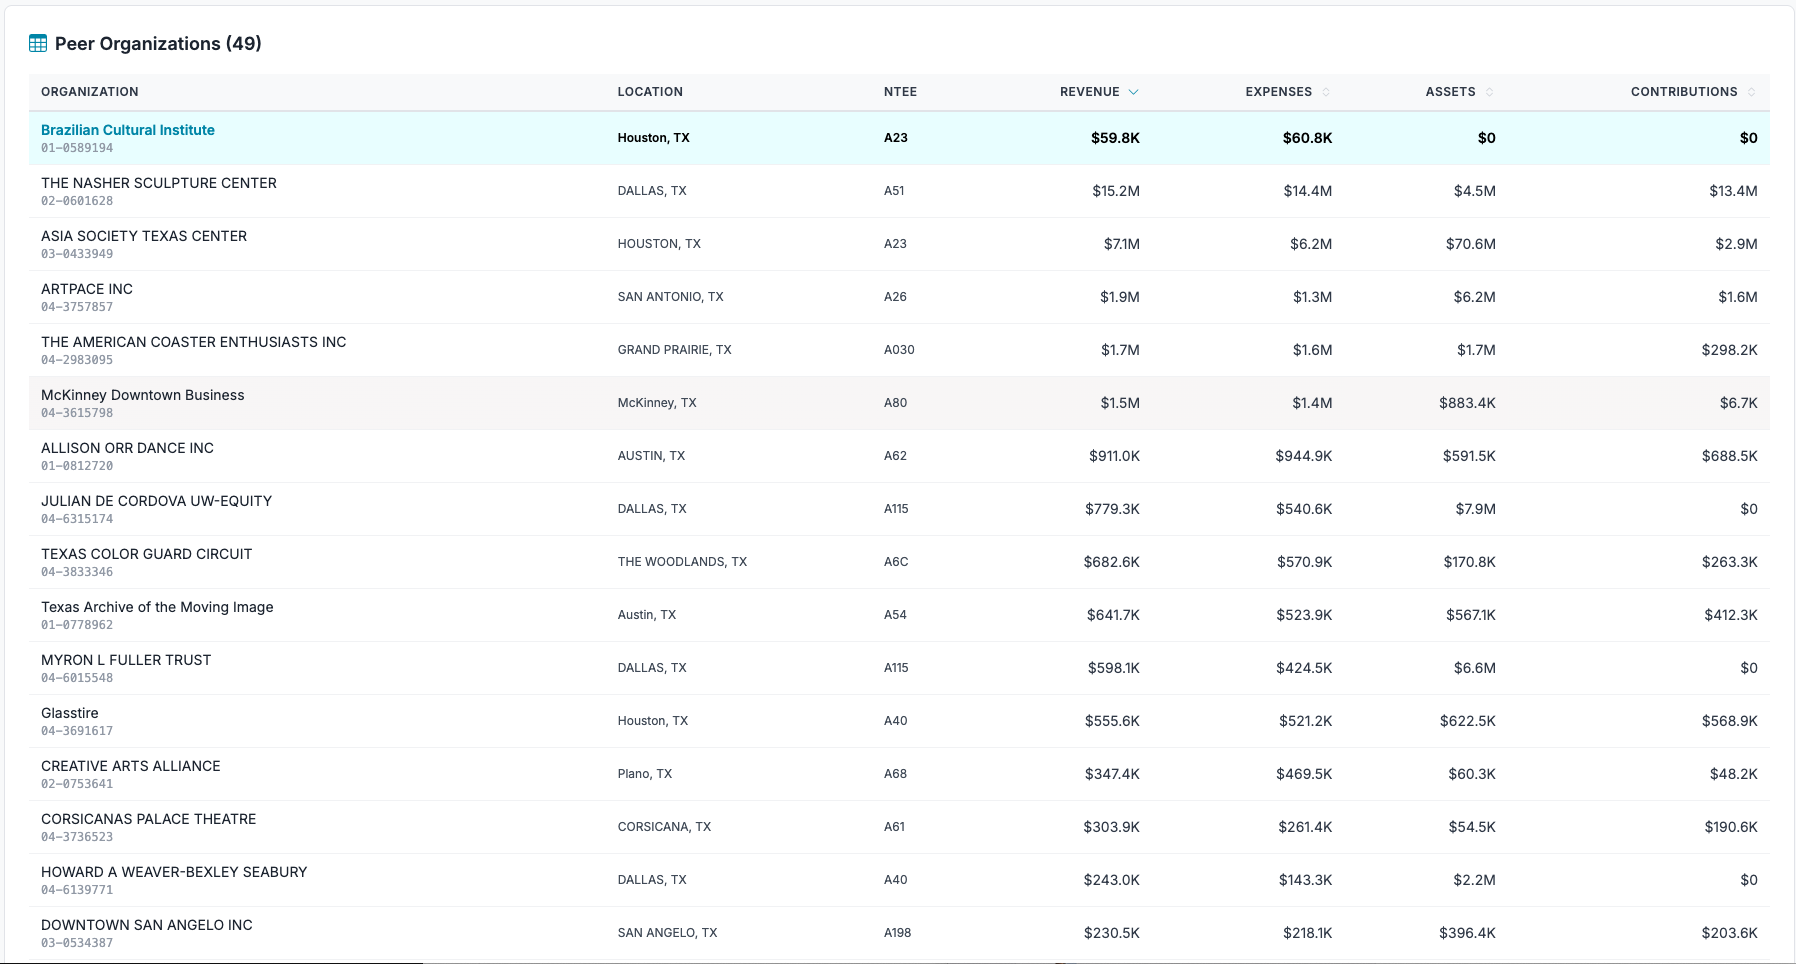The width and height of the screenshot is (1796, 964).
Task: Sort table by Assets column header
Action: [1450, 92]
